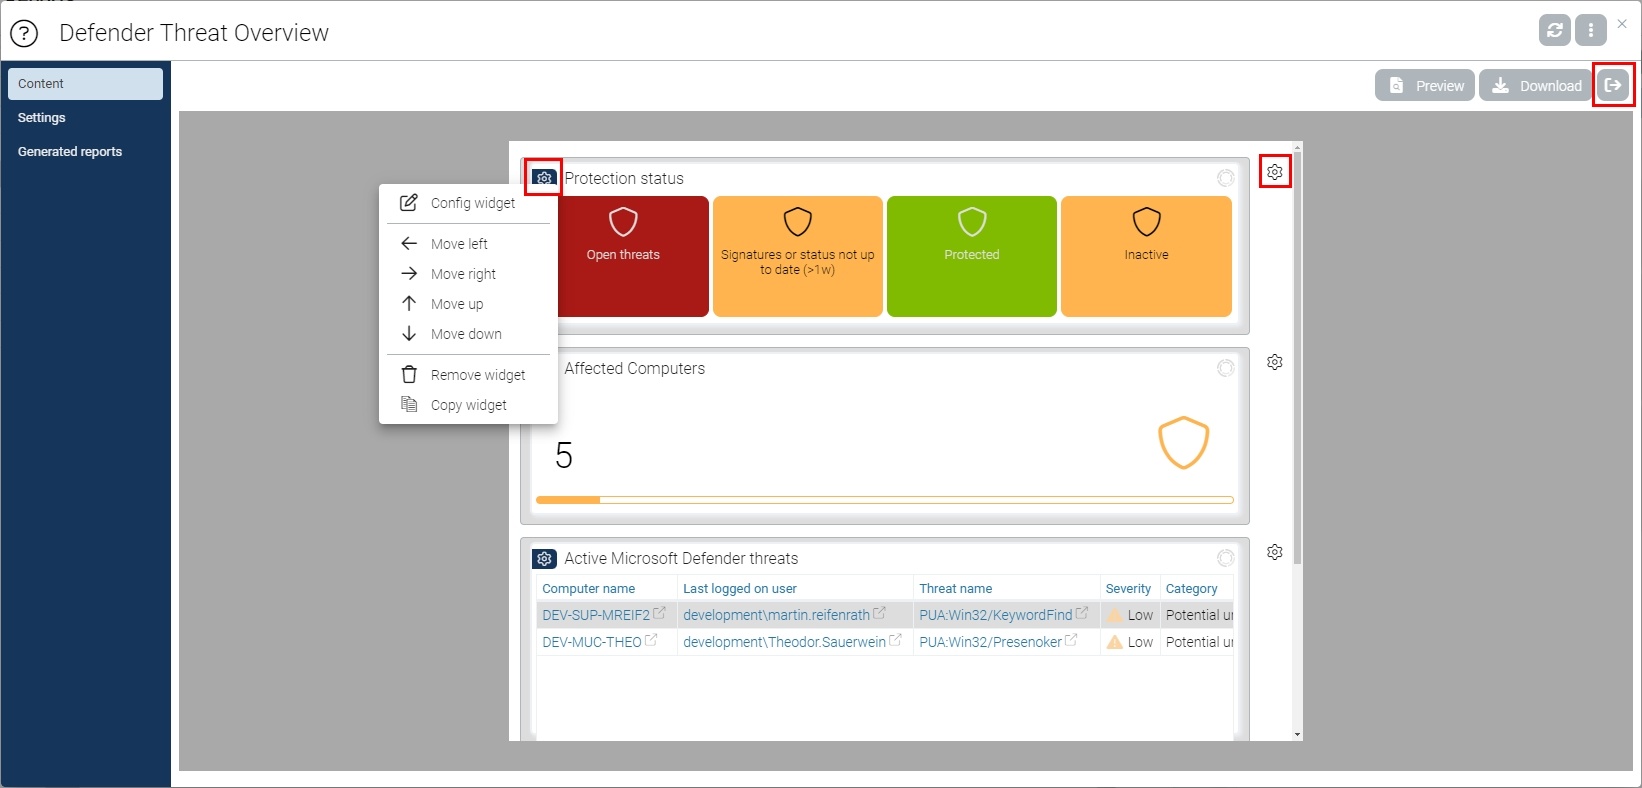Click external link icon after Theodor.Sauerwein
1642x788 pixels.
tap(895, 640)
